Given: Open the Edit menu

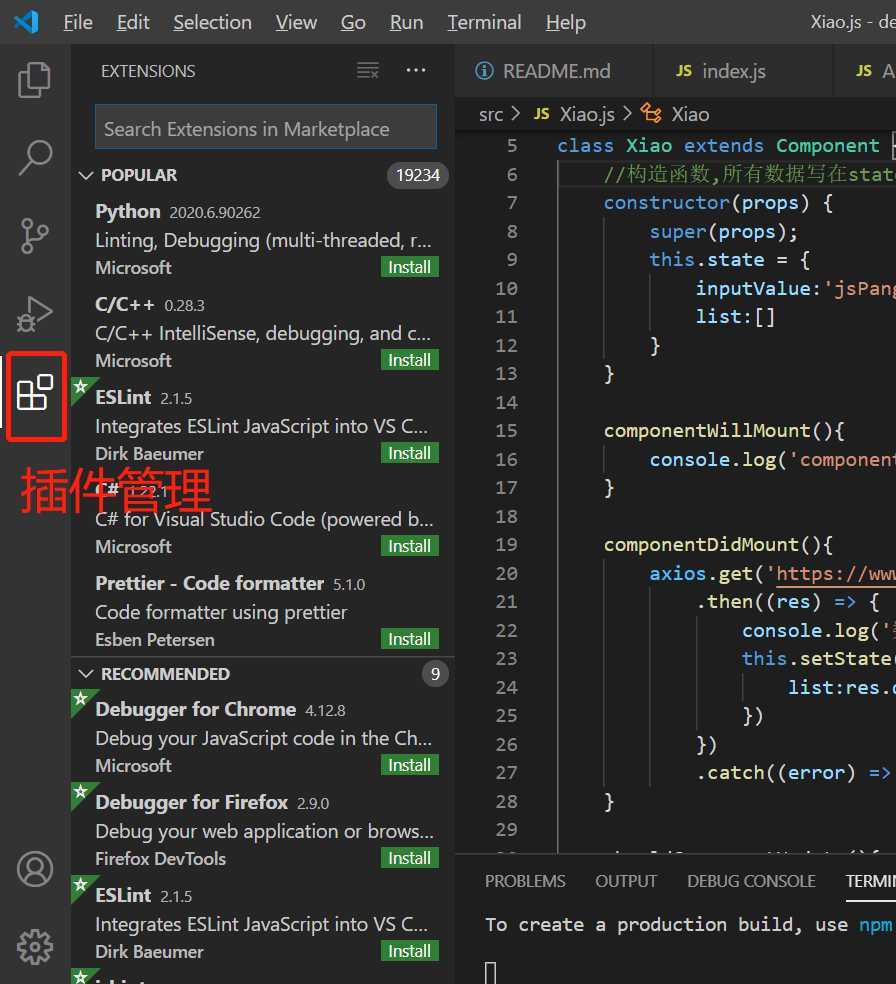Looking at the screenshot, I should point(133,23).
